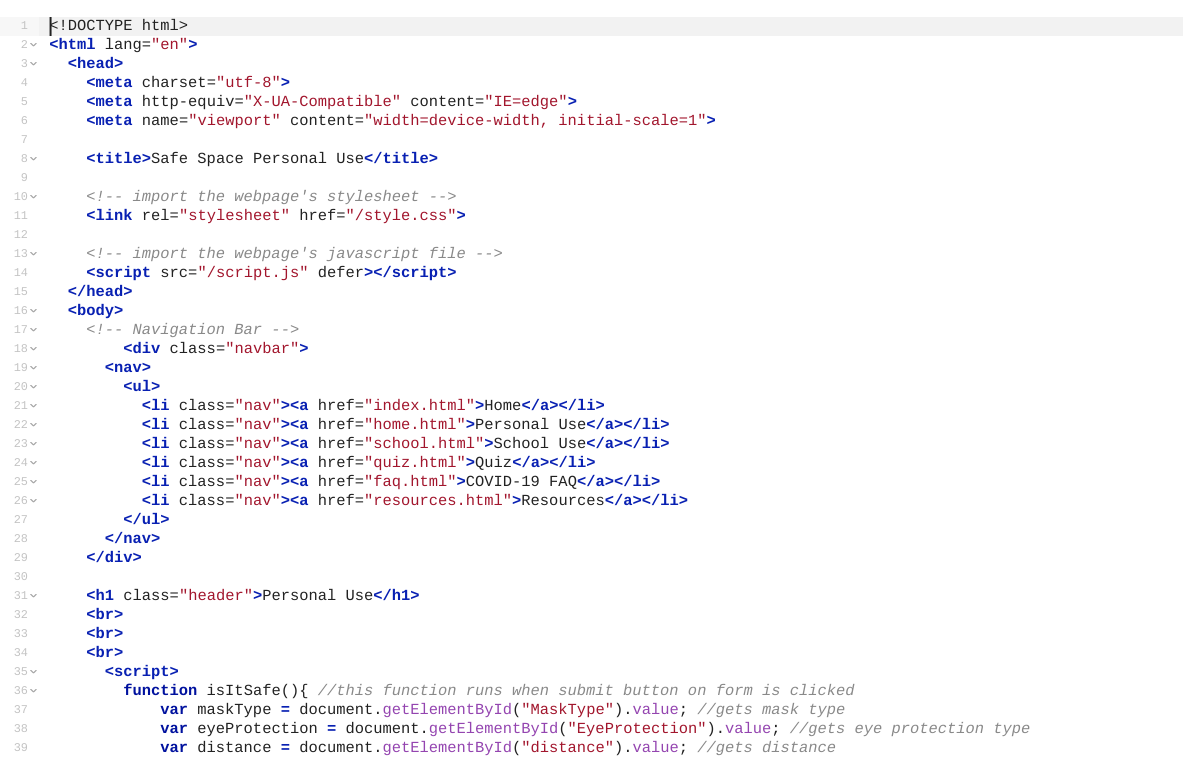Screen dimensions: 1183x757
Task: Click the "IE=edge" content value
Action: [526, 101]
